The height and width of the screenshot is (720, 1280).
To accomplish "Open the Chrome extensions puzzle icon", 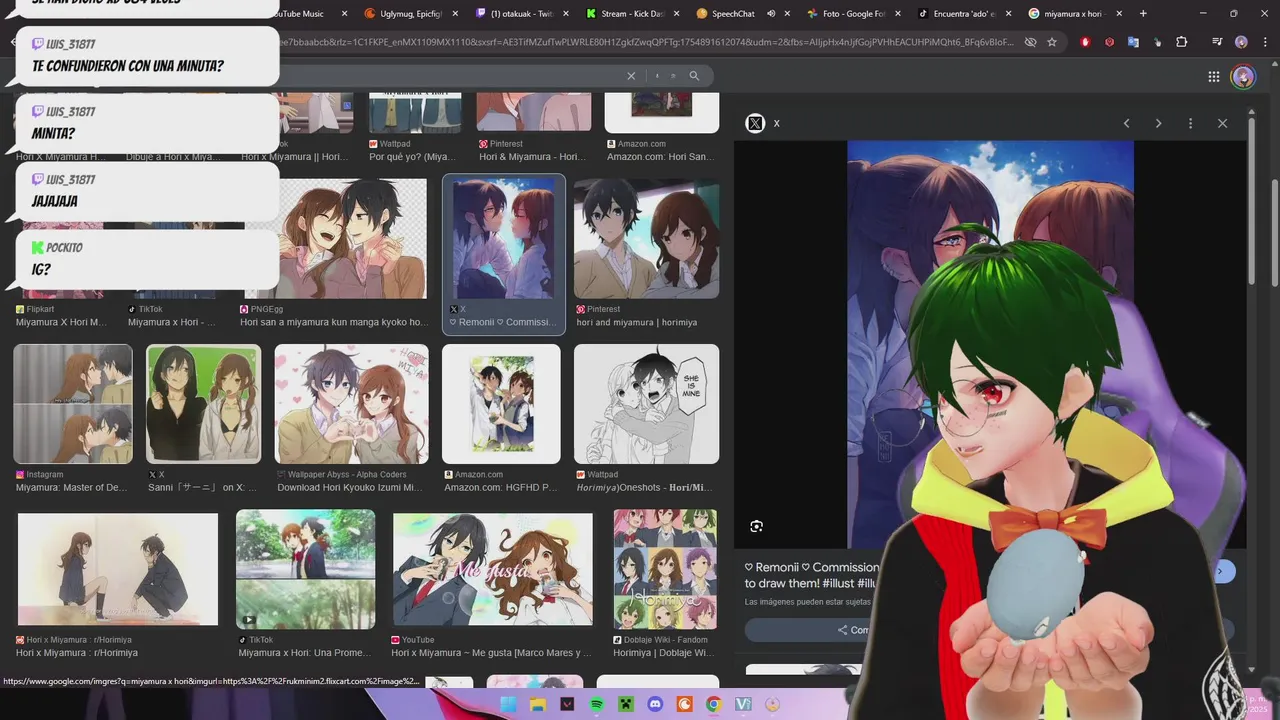I will tap(1181, 42).
